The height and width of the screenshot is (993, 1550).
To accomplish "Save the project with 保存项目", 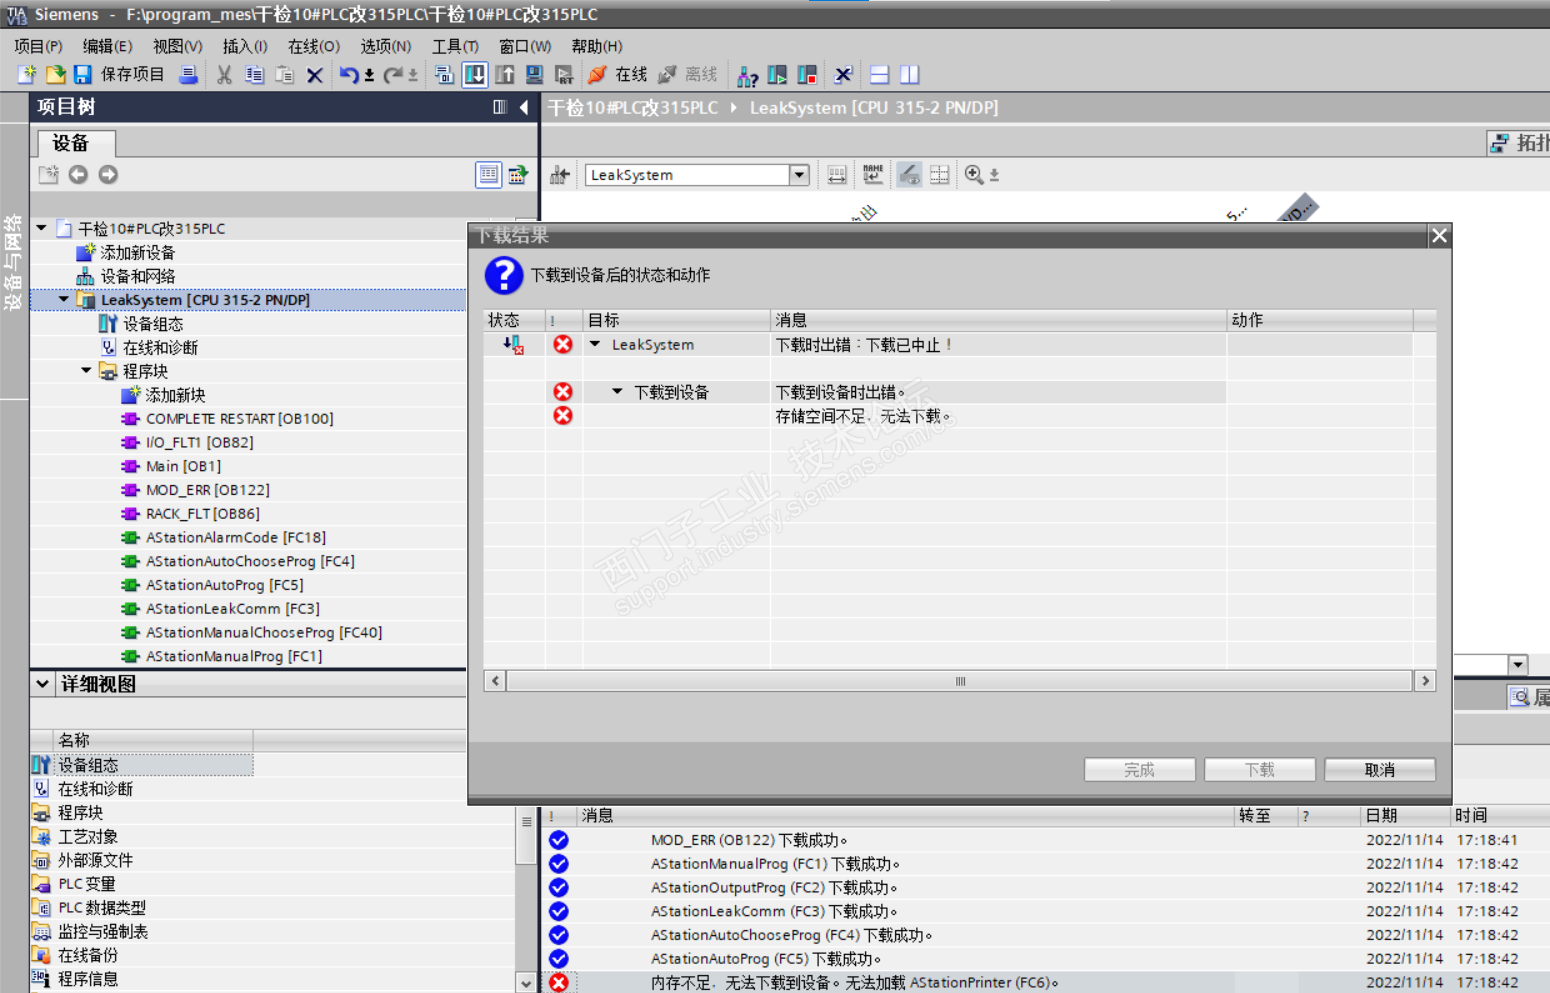I will 119,75.
